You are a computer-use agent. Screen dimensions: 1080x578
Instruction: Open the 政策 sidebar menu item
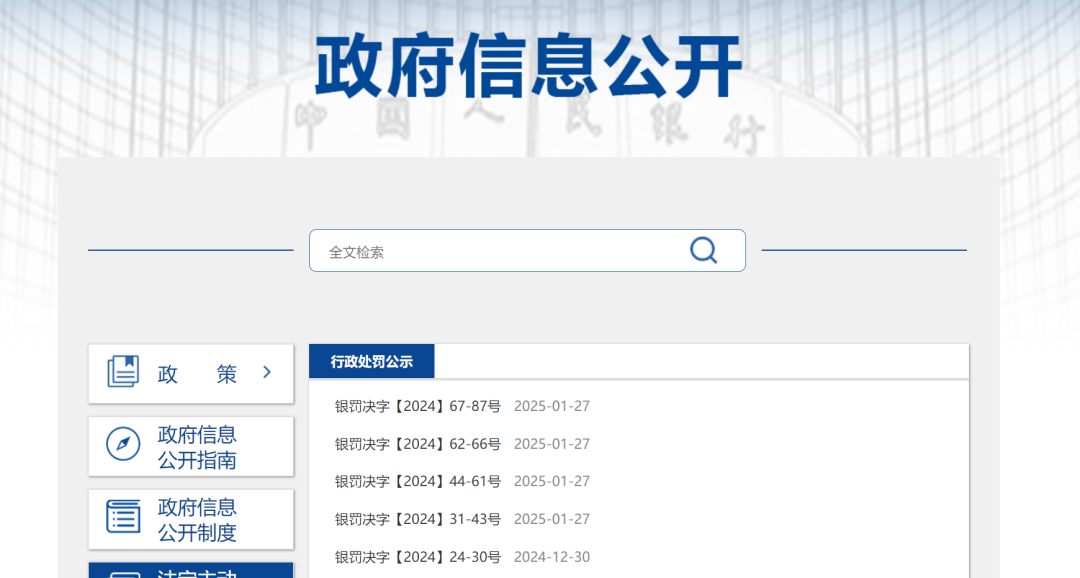tap(191, 373)
